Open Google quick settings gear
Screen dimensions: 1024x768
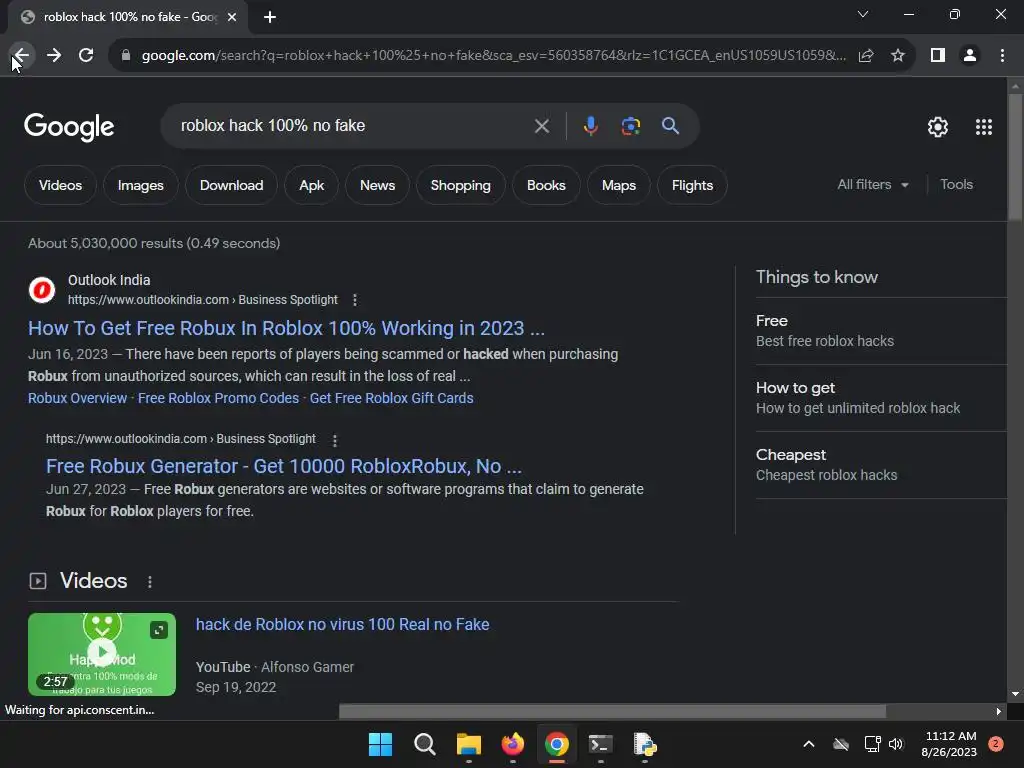point(938,127)
